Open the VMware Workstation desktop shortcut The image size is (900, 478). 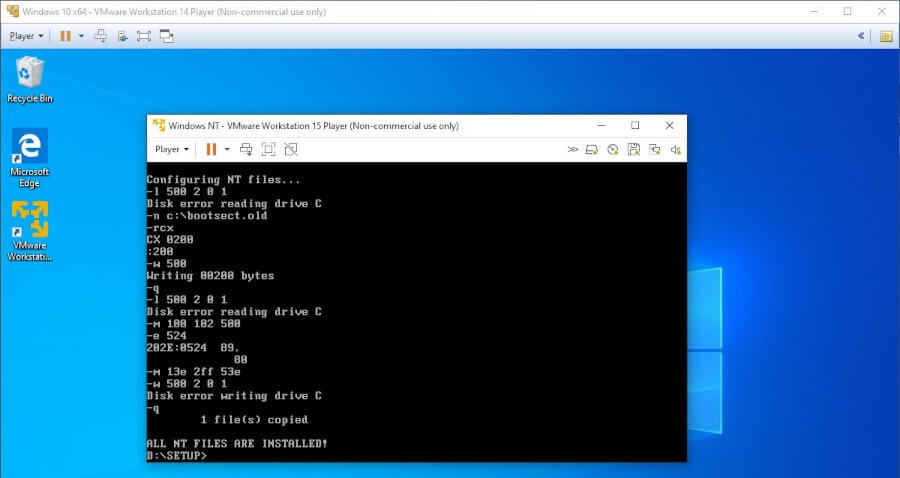coord(30,232)
